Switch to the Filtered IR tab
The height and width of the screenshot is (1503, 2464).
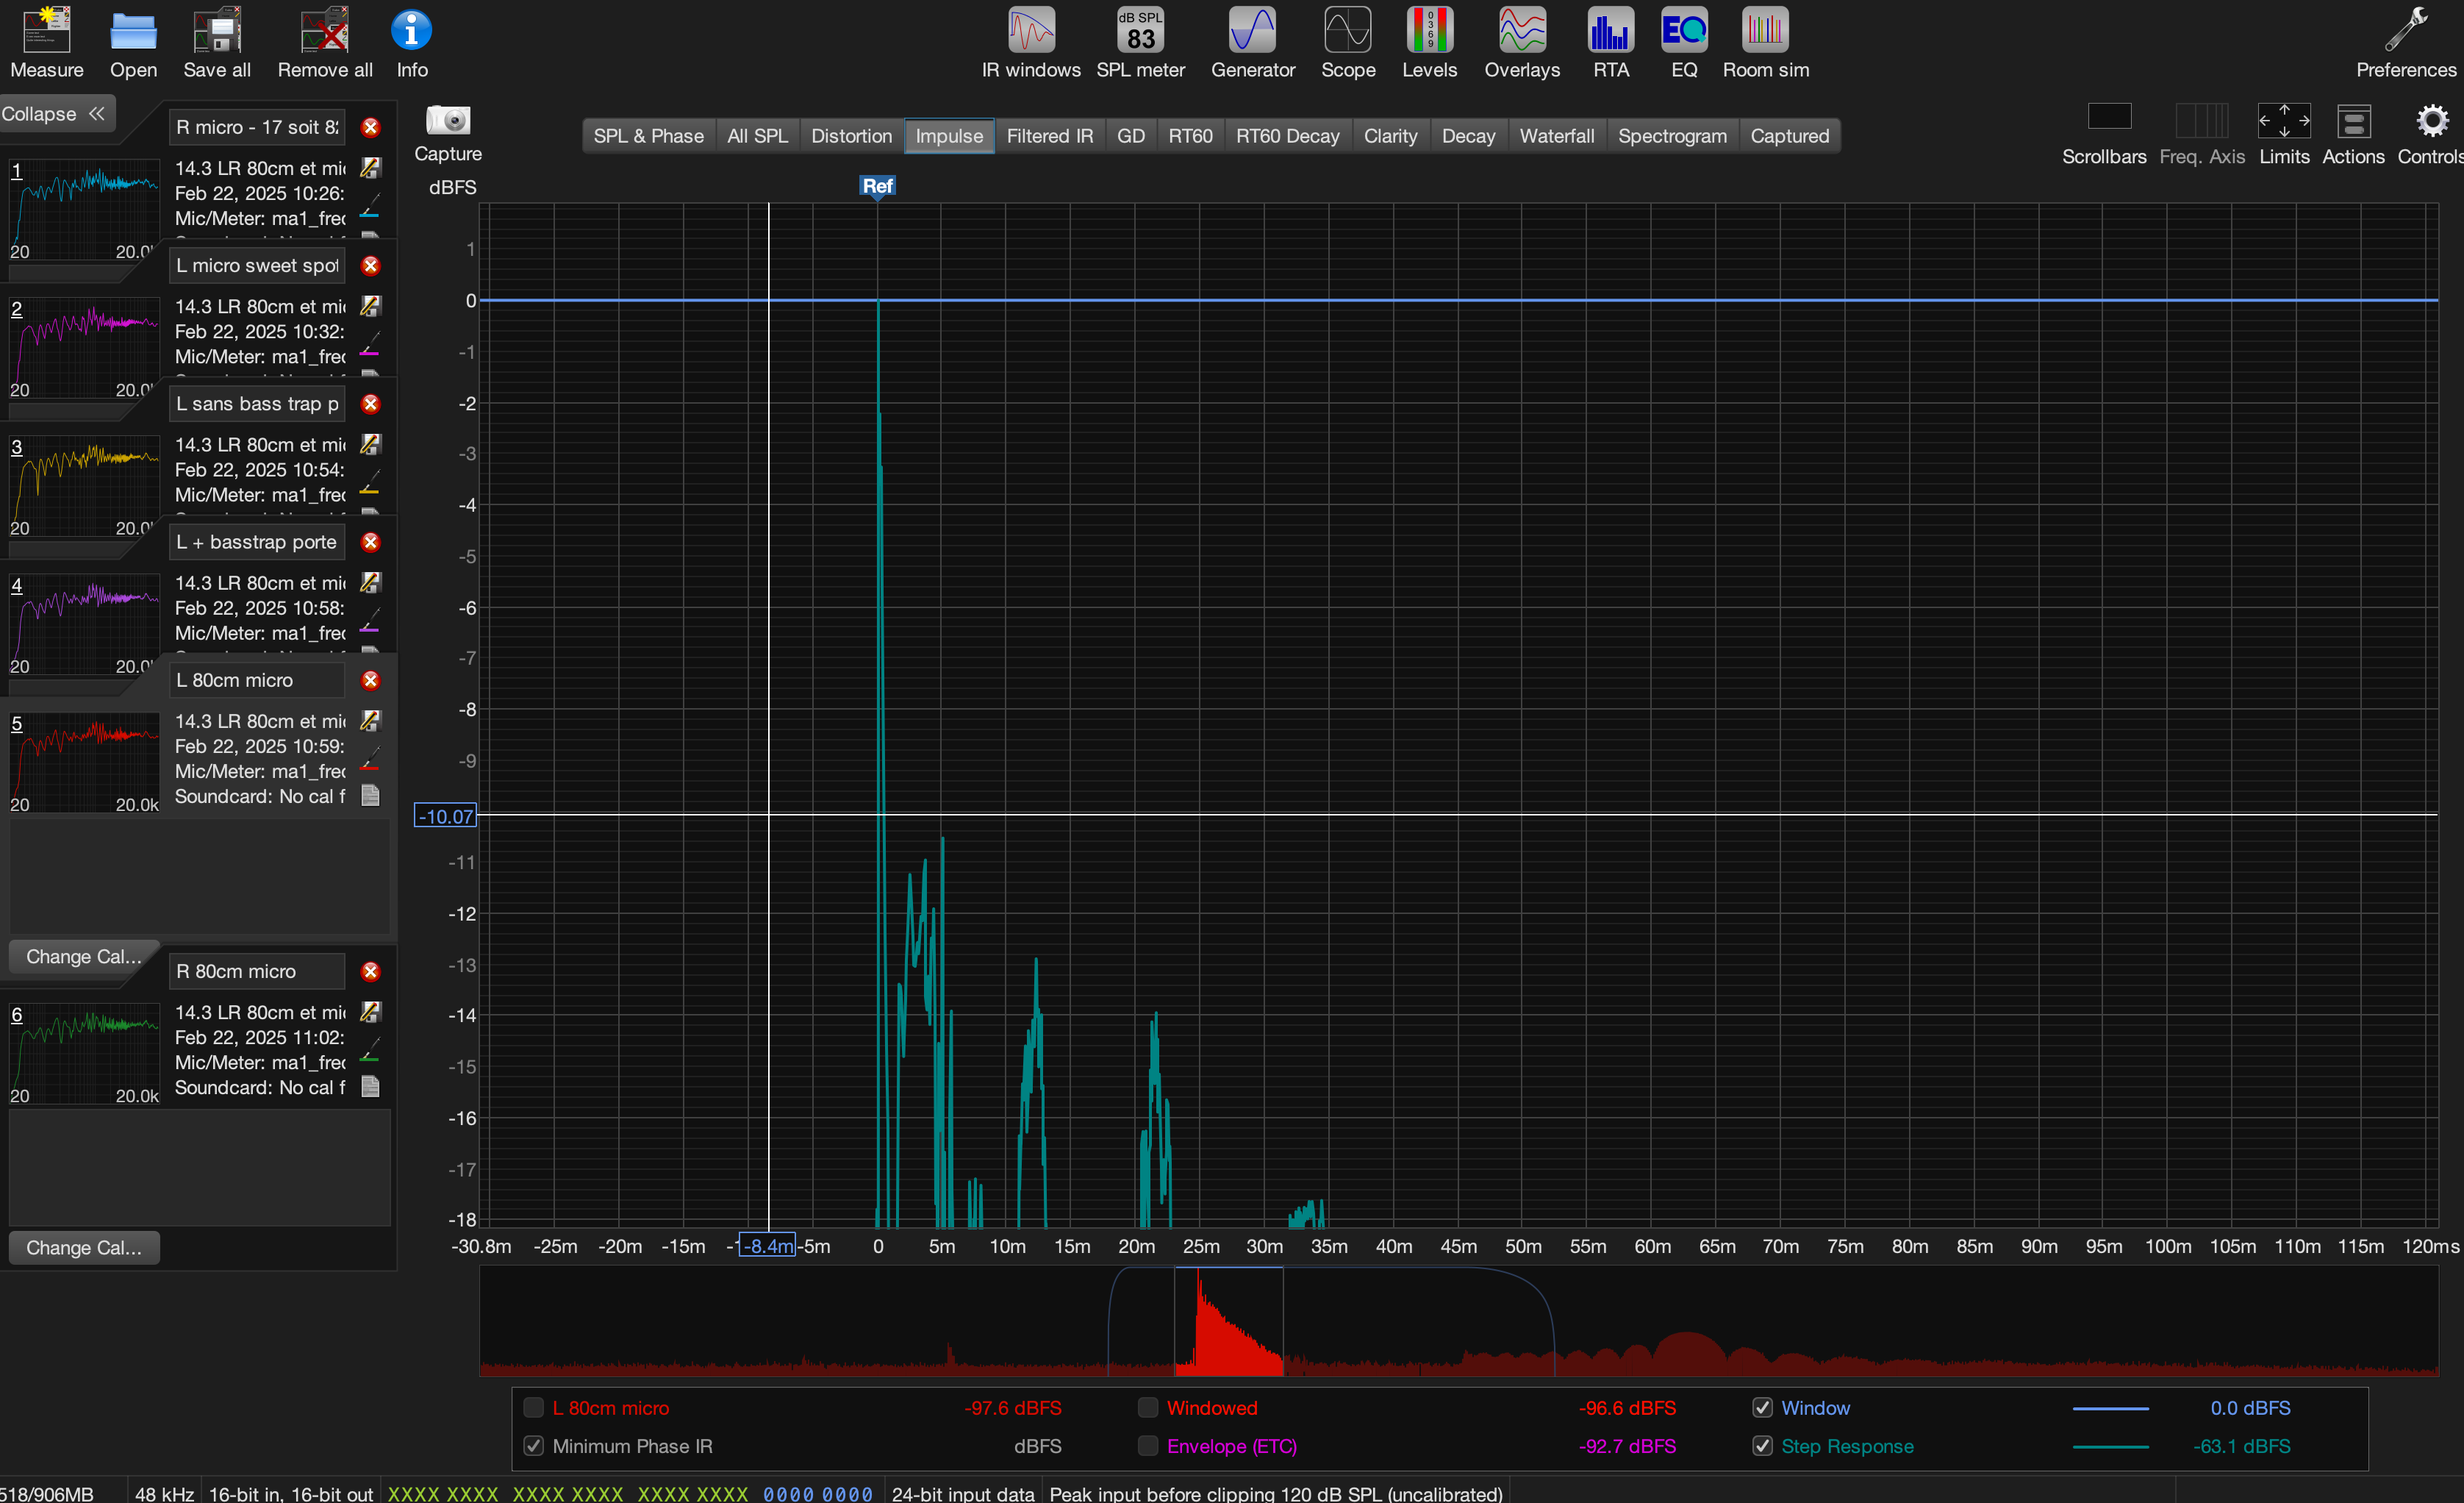(1049, 136)
